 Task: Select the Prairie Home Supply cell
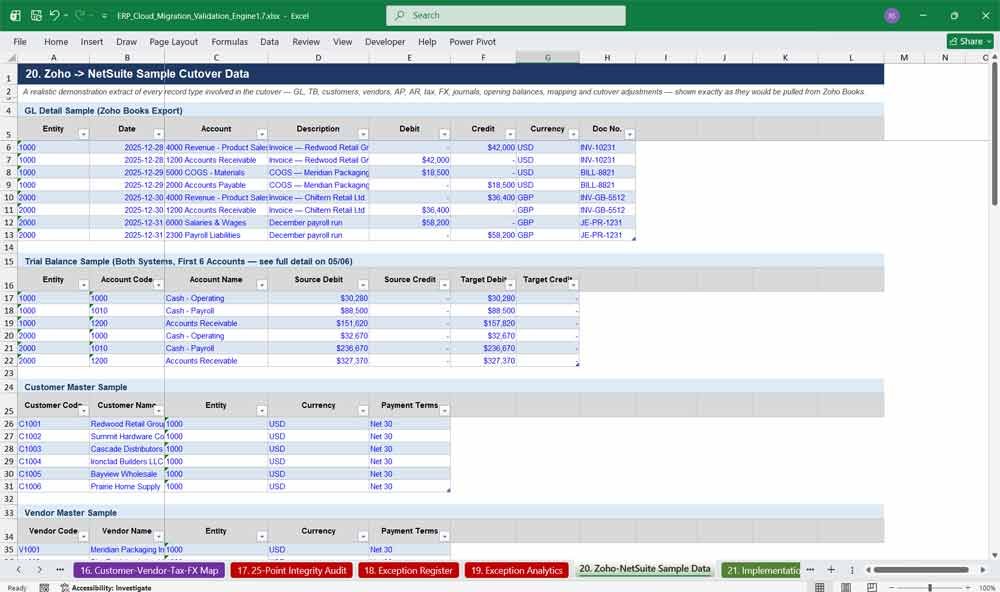(x=127, y=486)
